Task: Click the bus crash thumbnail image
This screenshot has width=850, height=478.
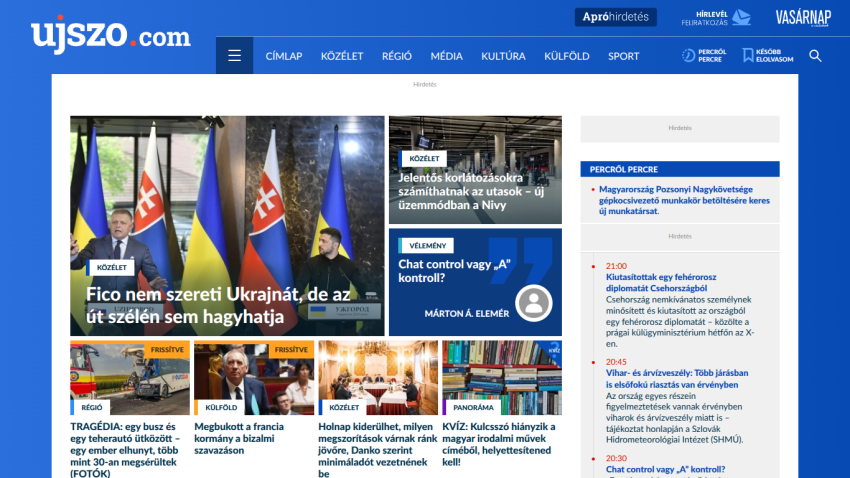Action: tap(130, 377)
